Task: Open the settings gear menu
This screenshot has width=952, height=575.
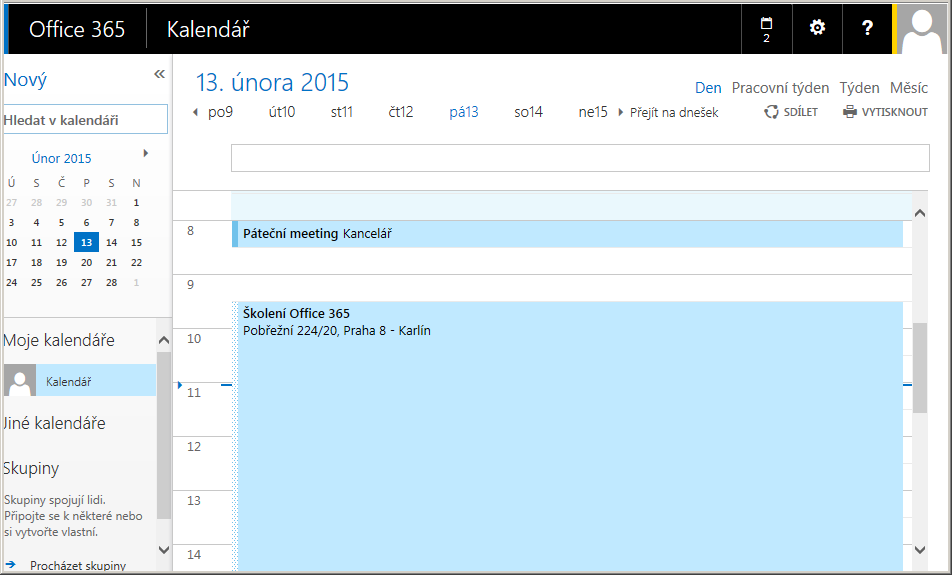Action: pyautogui.click(x=817, y=28)
